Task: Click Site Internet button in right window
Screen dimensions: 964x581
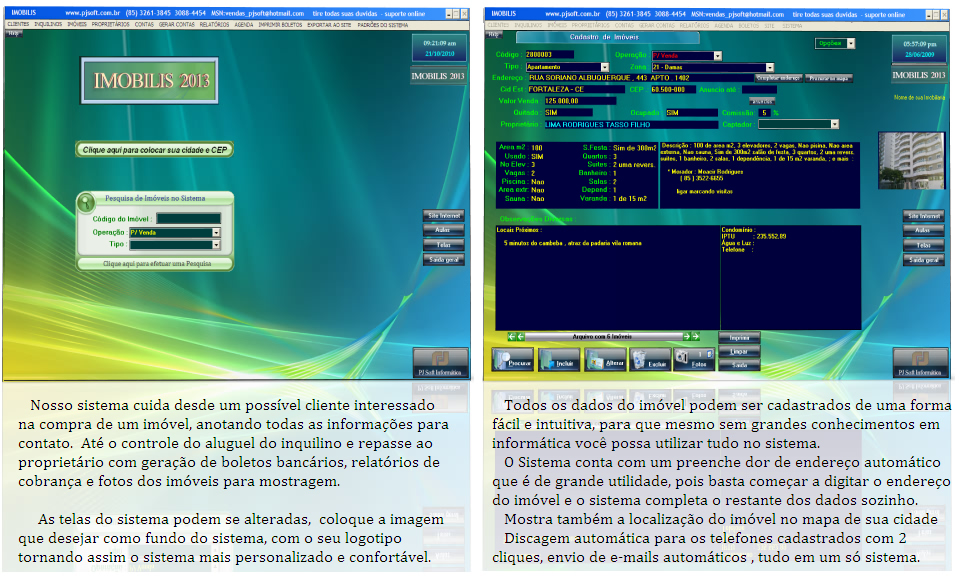Action: (x=924, y=216)
